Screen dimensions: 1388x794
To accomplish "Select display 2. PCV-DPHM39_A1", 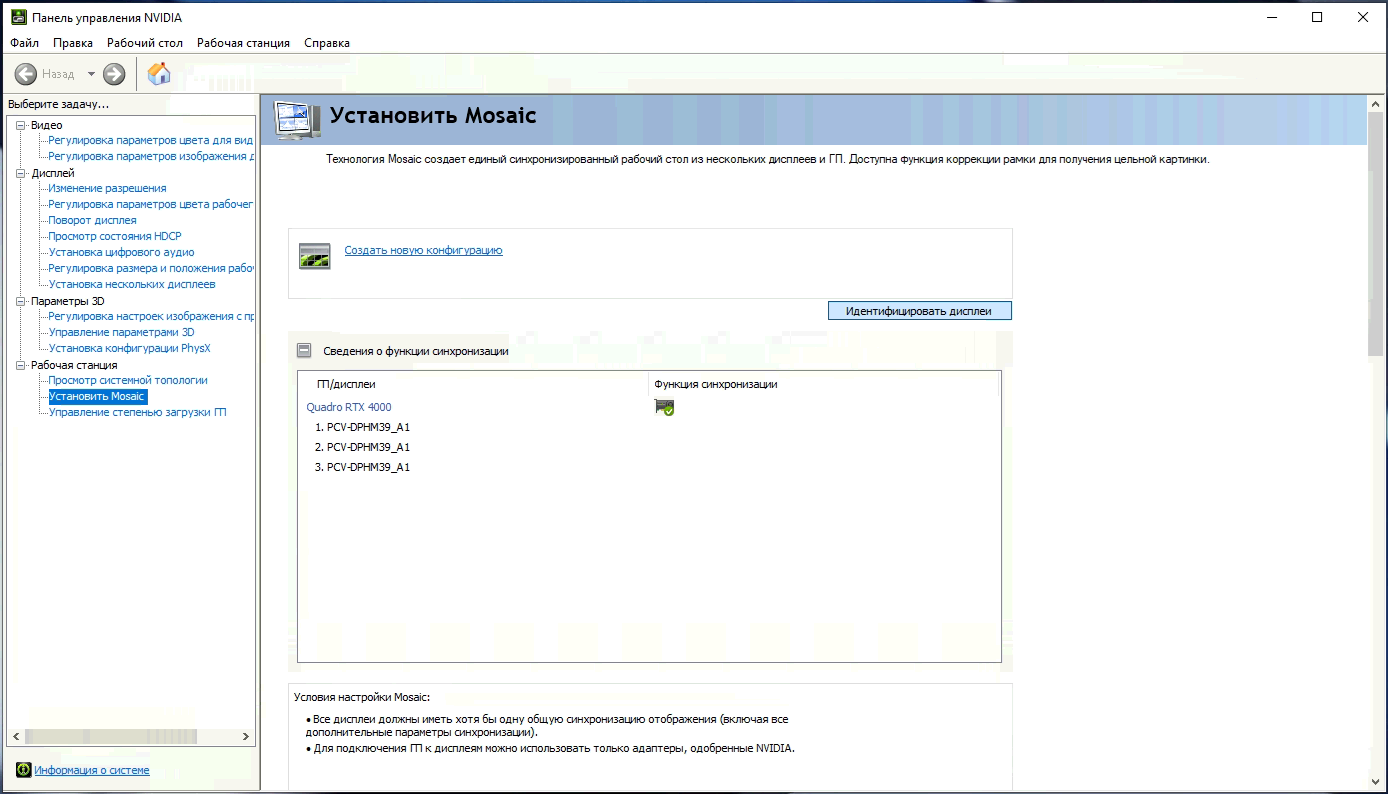I will click(362, 447).
